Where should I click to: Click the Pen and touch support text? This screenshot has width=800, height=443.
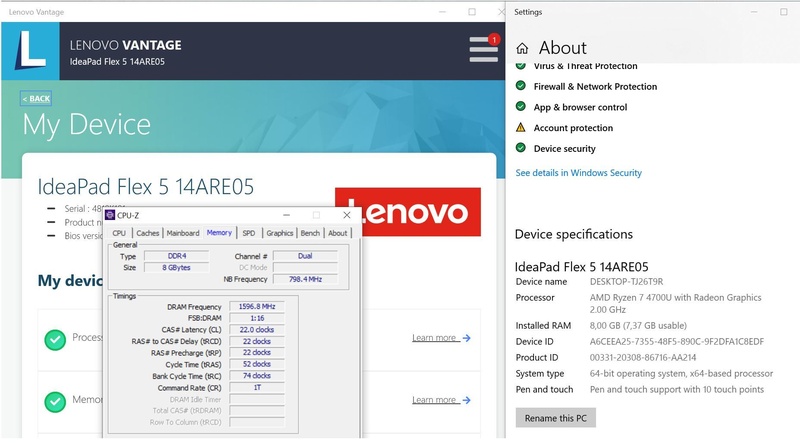(x=677, y=389)
